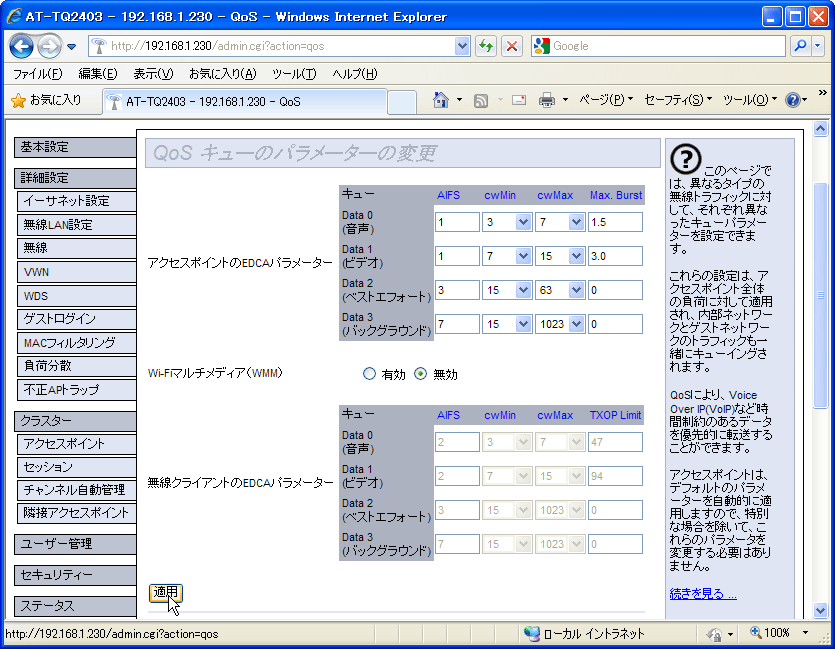This screenshot has width=835, height=649.
Task: Open セーフティ(S) command bar menu
Action: 677,100
